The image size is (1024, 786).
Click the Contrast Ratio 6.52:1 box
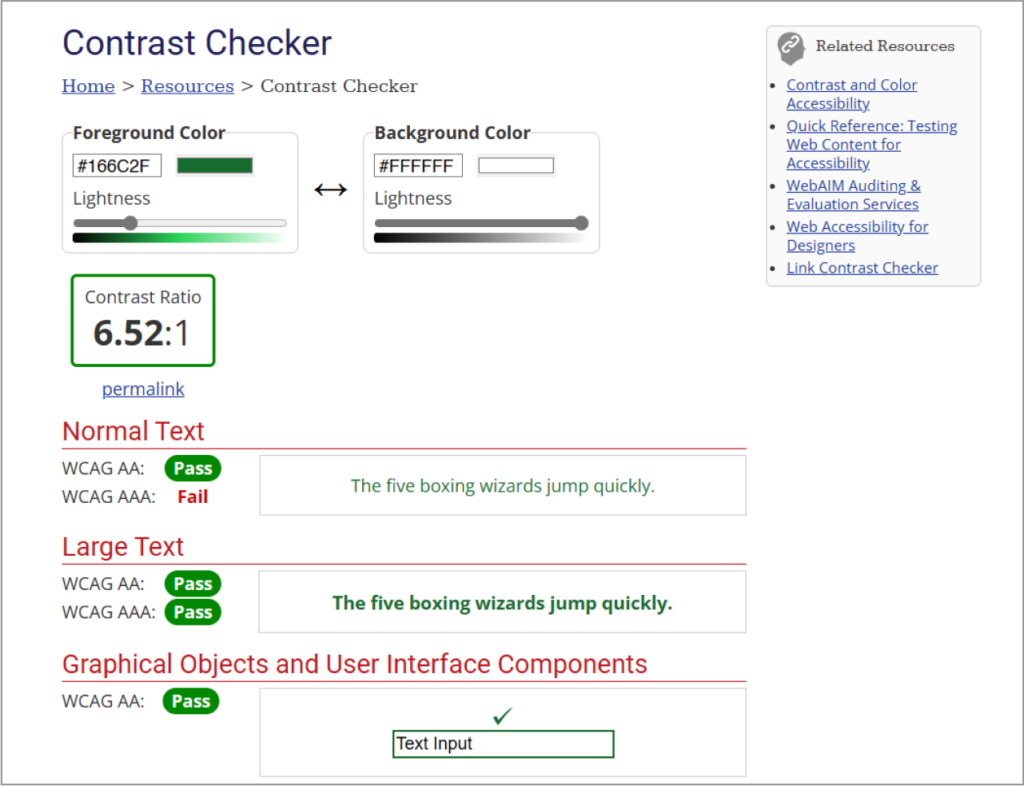tap(143, 320)
